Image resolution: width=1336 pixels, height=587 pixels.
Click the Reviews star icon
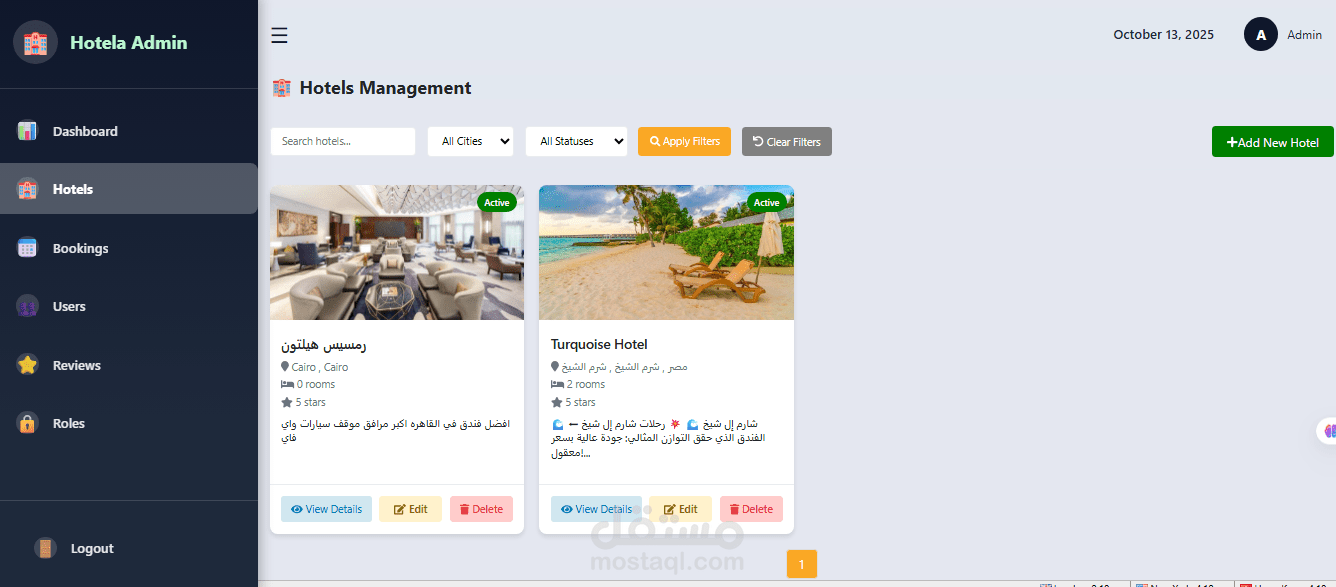click(x=27, y=365)
